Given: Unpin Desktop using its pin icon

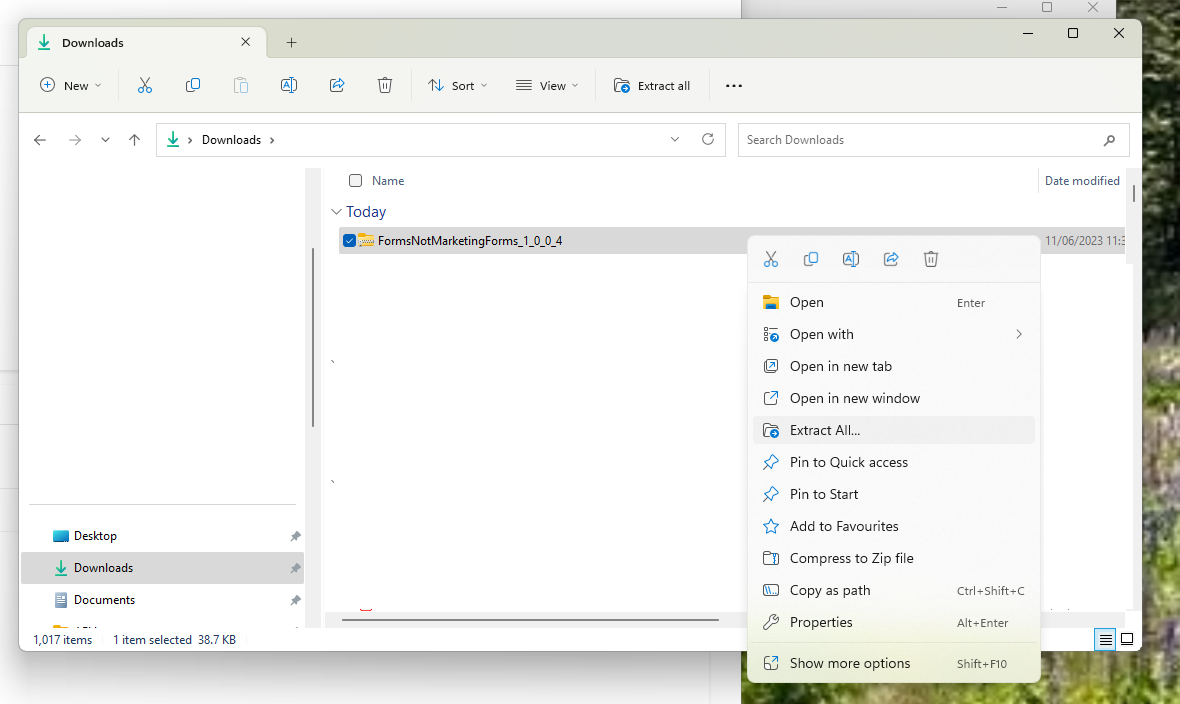Looking at the screenshot, I should tap(295, 536).
